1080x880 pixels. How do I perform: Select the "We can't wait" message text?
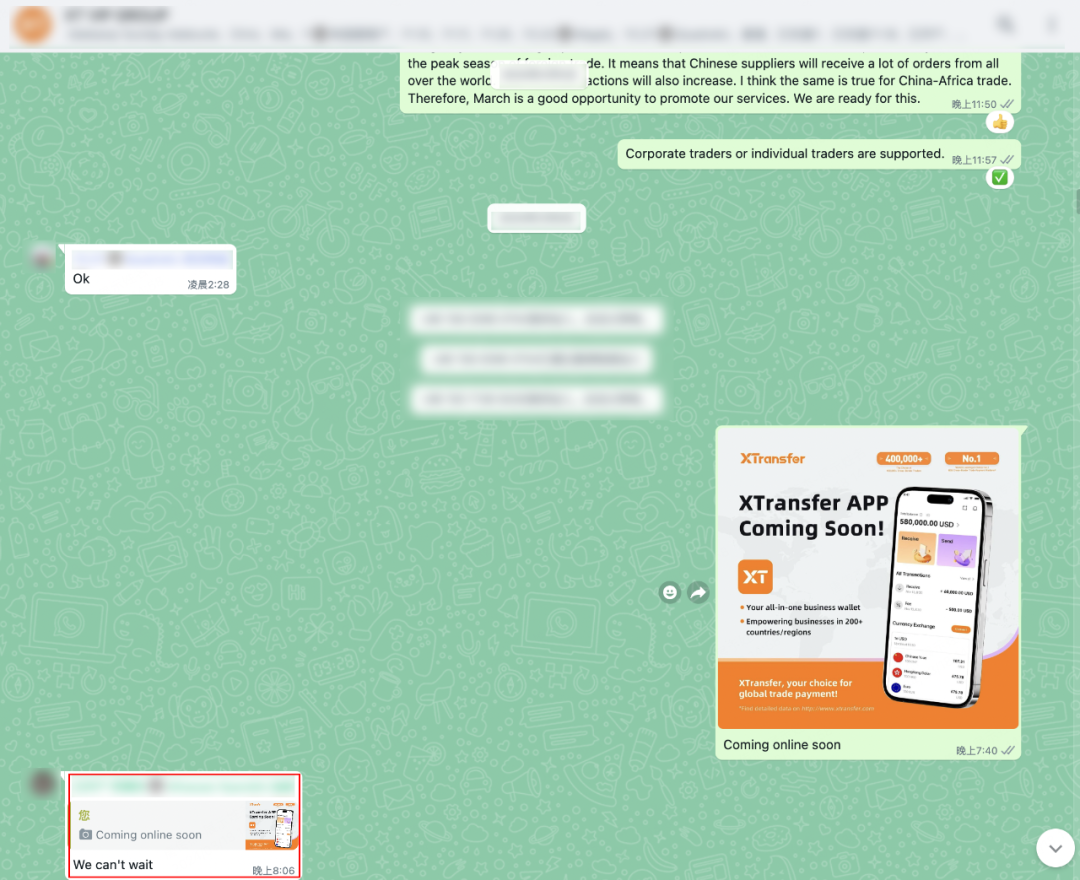tap(113, 865)
